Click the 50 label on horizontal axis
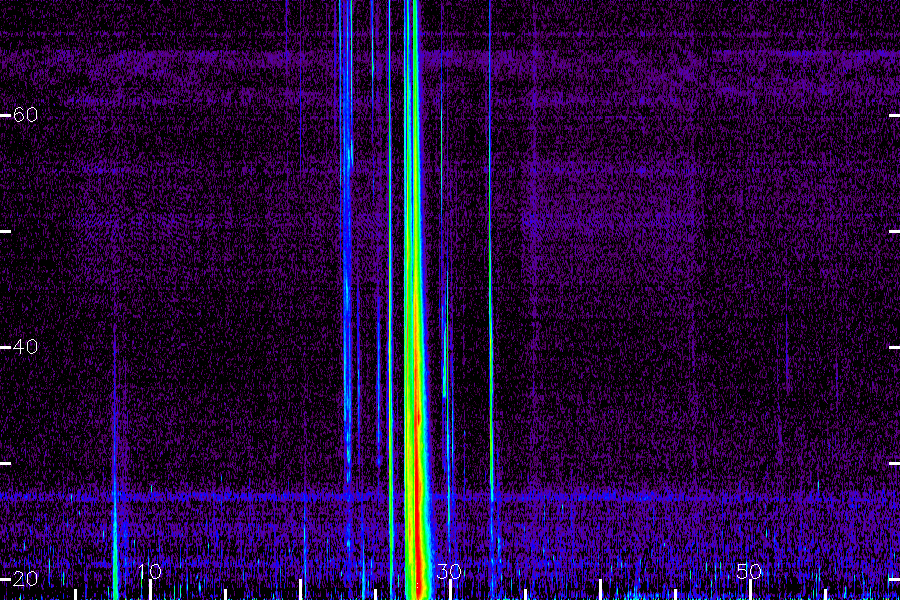This screenshot has height=600, width=900. point(749,571)
